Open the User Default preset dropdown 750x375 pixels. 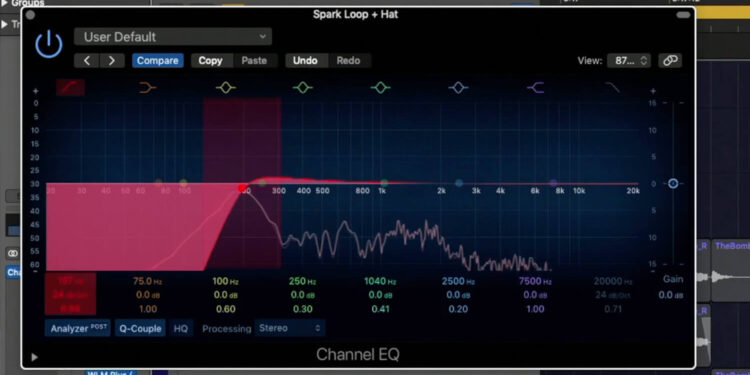(173, 37)
